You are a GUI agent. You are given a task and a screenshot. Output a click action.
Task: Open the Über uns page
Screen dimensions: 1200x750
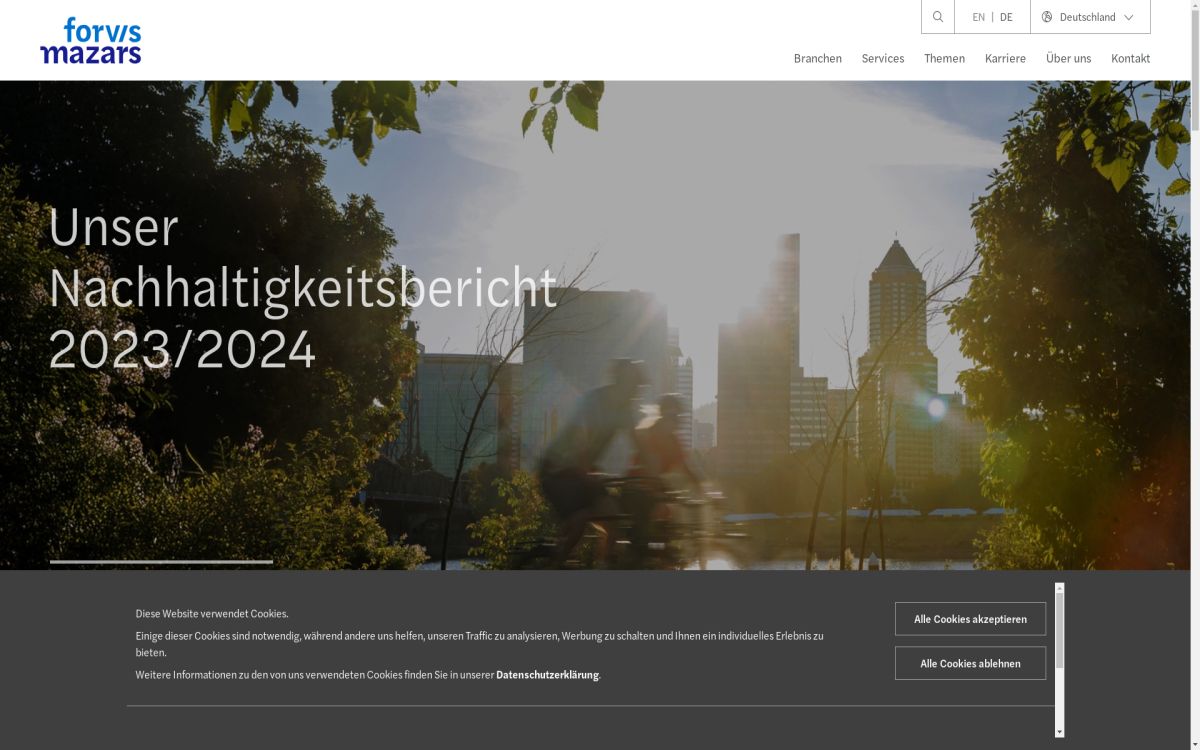point(1068,58)
